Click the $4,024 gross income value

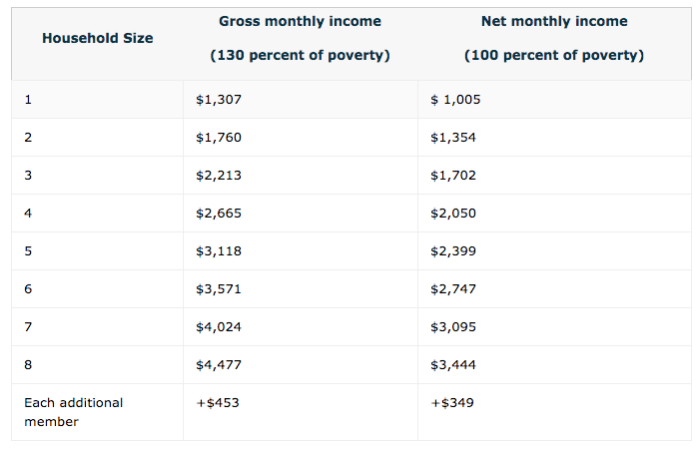coord(219,327)
